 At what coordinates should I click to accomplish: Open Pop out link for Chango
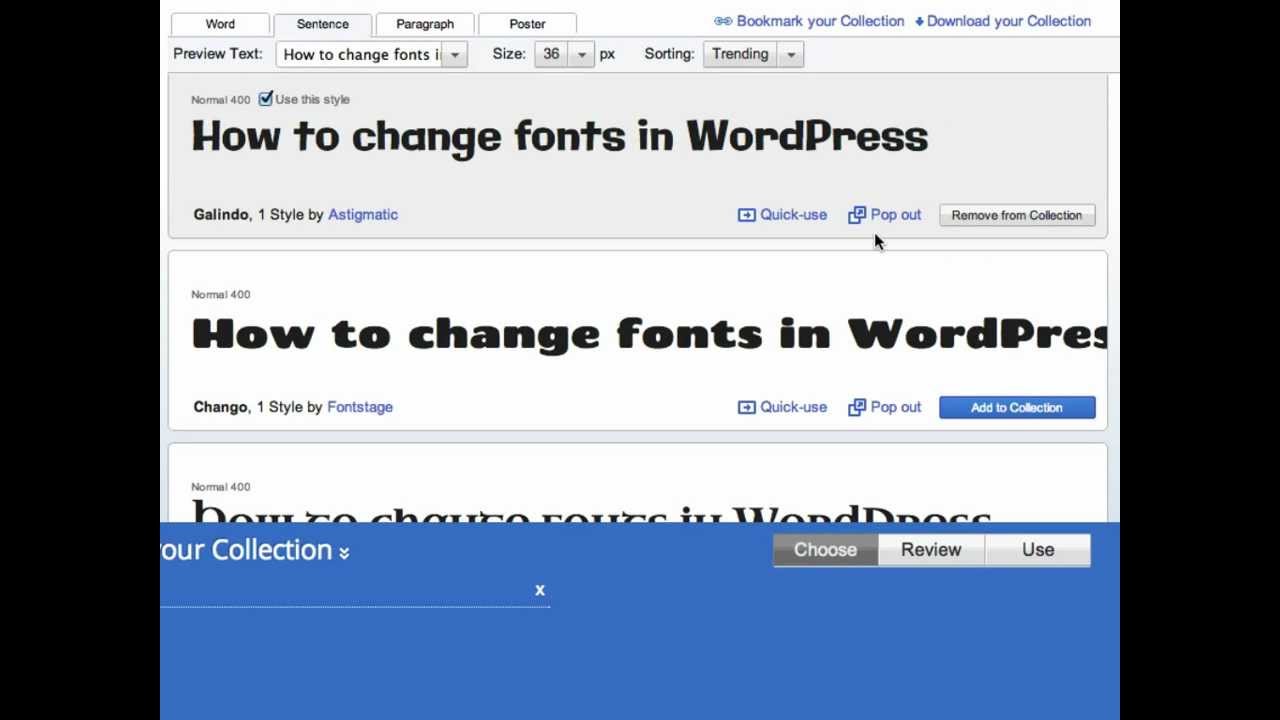point(895,407)
